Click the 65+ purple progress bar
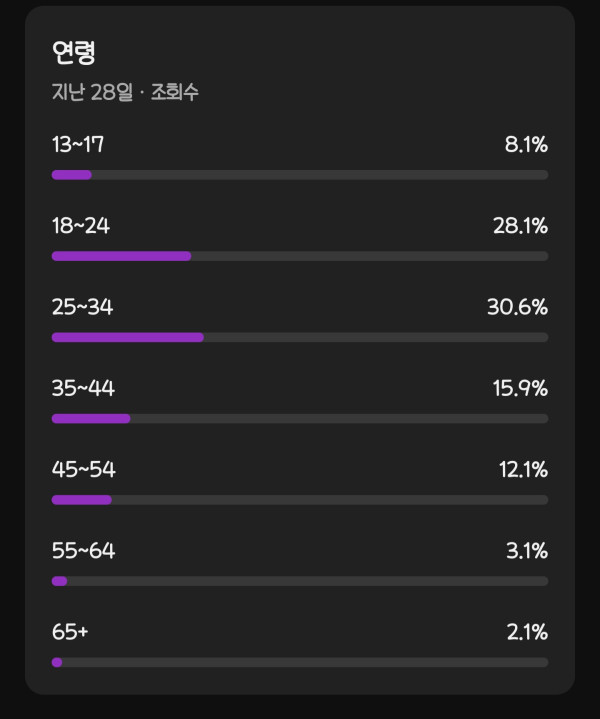 (x=57, y=662)
